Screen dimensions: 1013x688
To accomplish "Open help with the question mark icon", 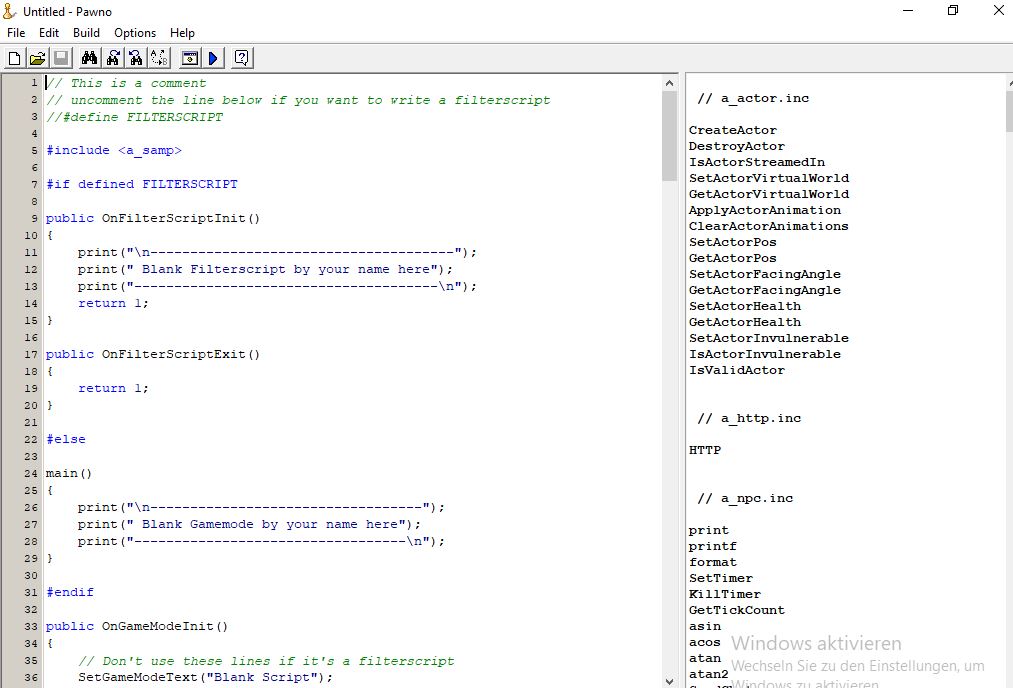I will pyautogui.click(x=241, y=58).
